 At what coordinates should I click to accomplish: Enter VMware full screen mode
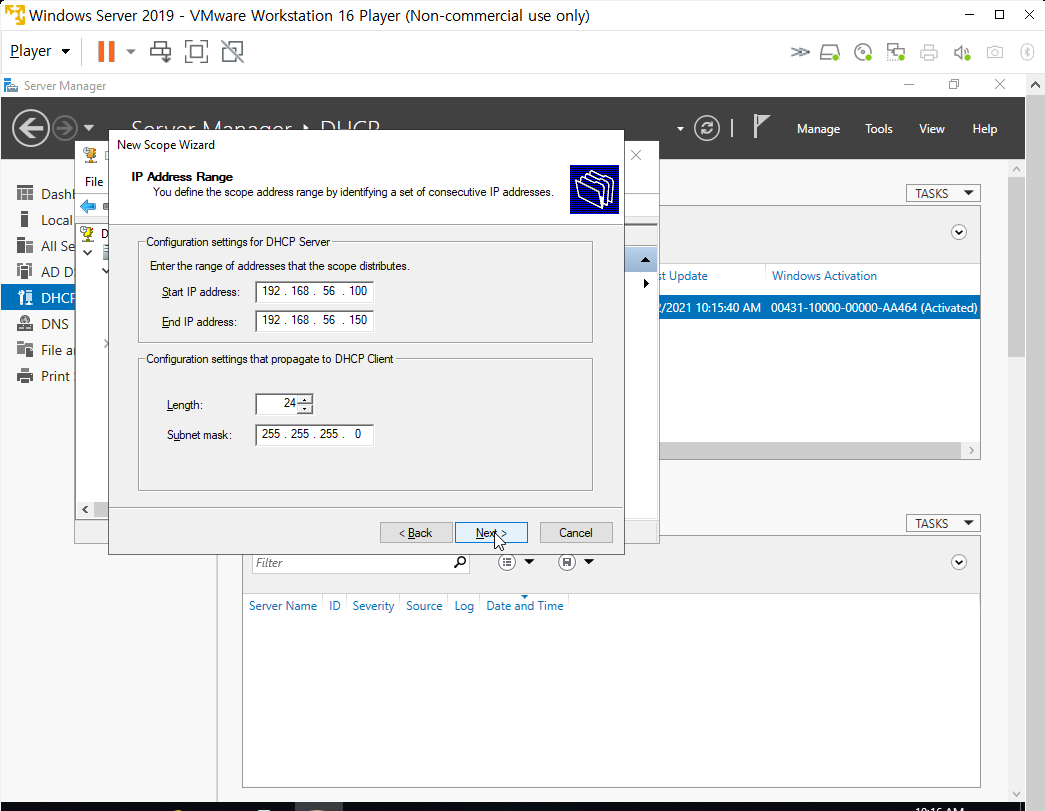(x=196, y=51)
